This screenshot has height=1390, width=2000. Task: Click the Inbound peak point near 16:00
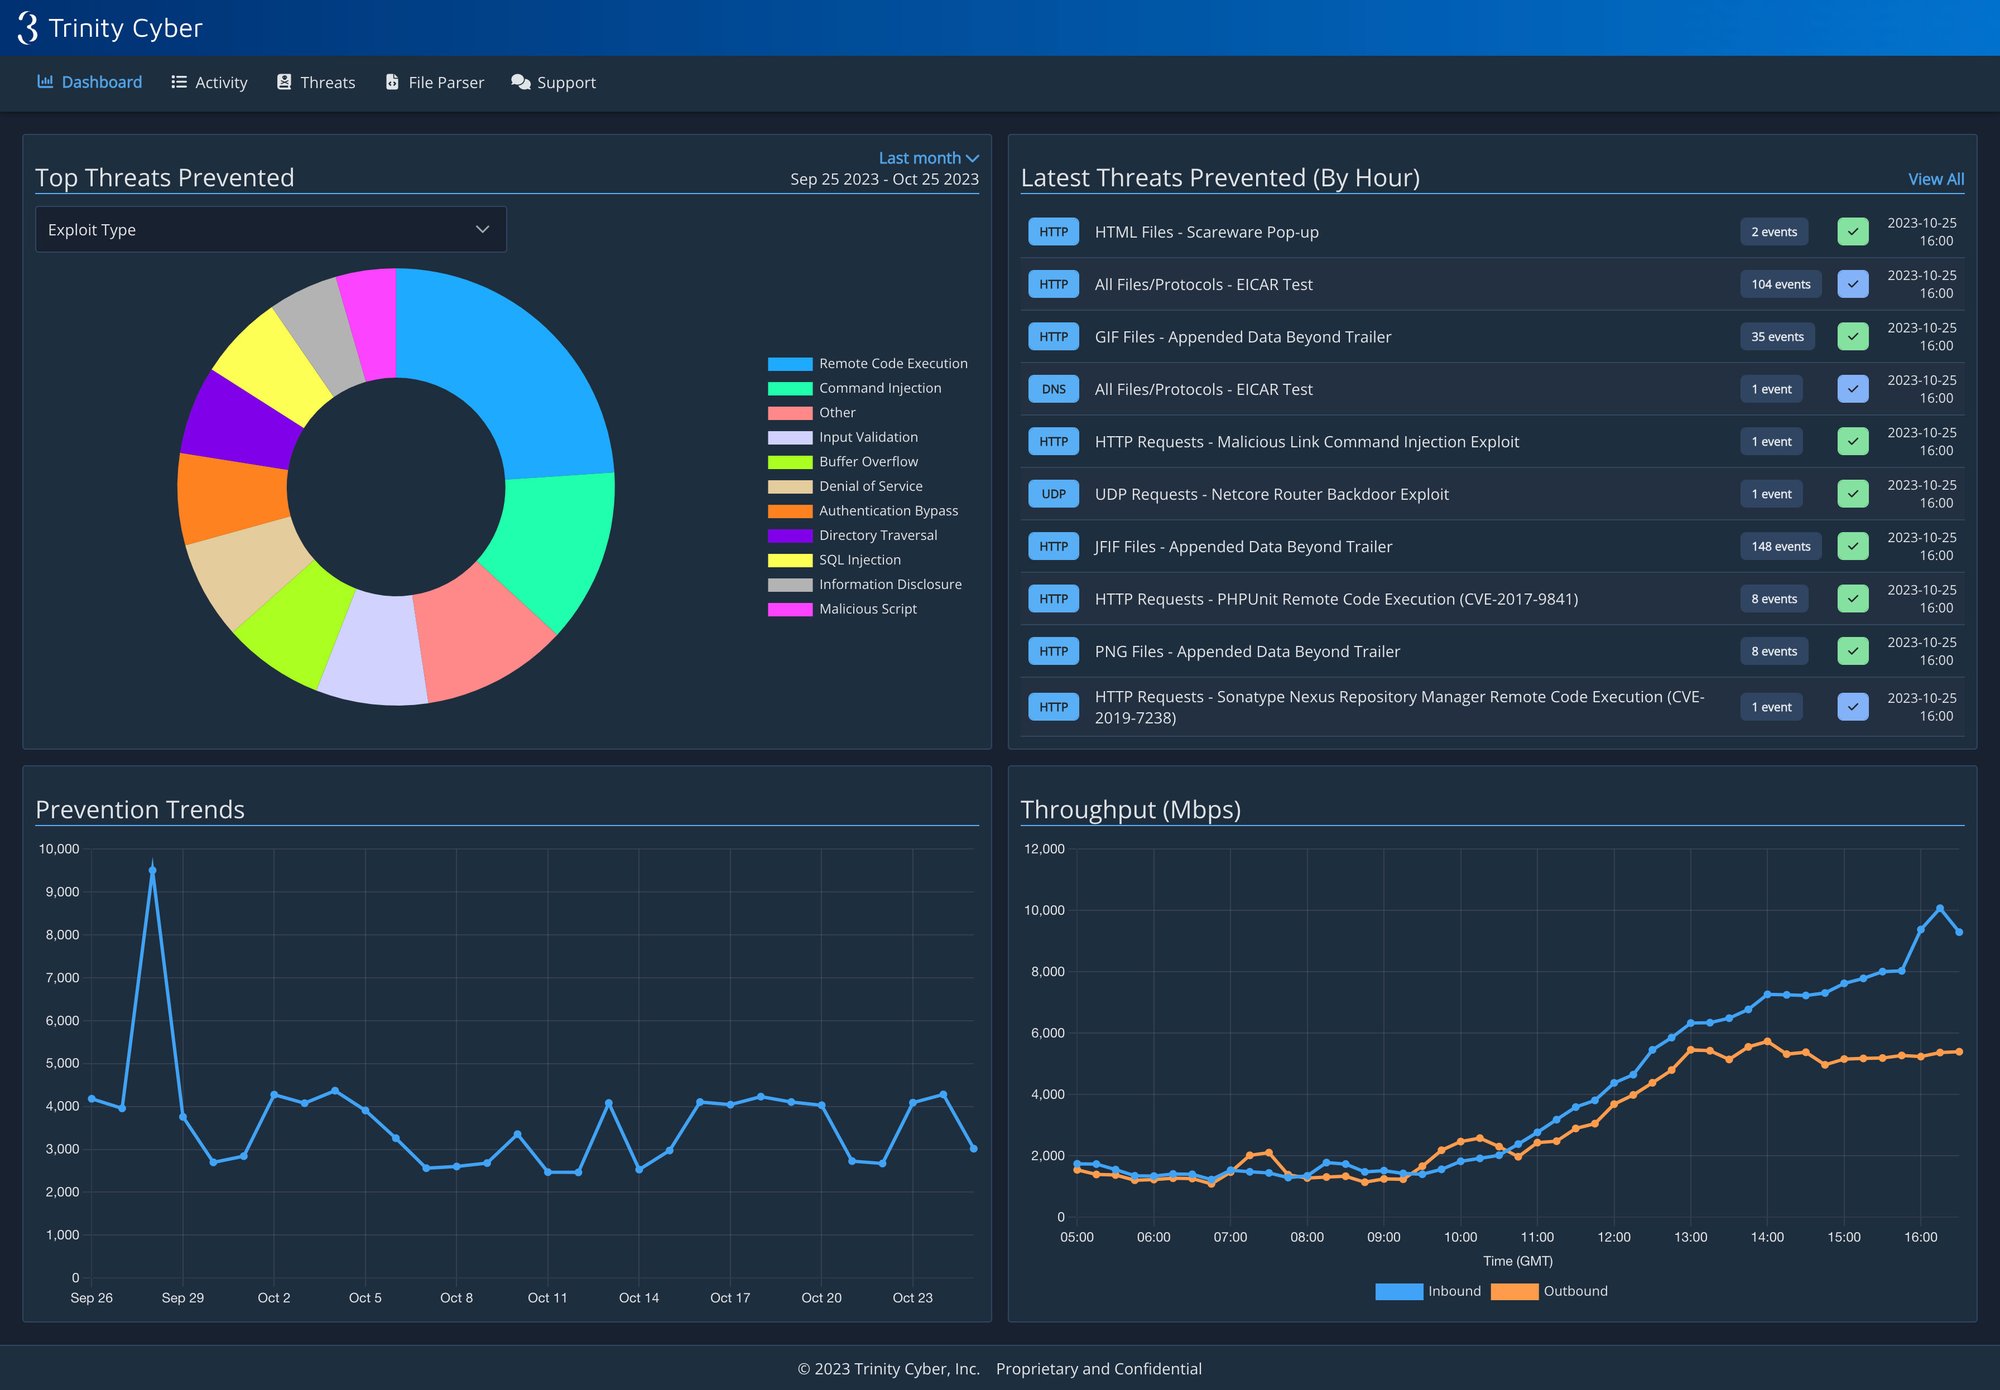[1940, 908]
